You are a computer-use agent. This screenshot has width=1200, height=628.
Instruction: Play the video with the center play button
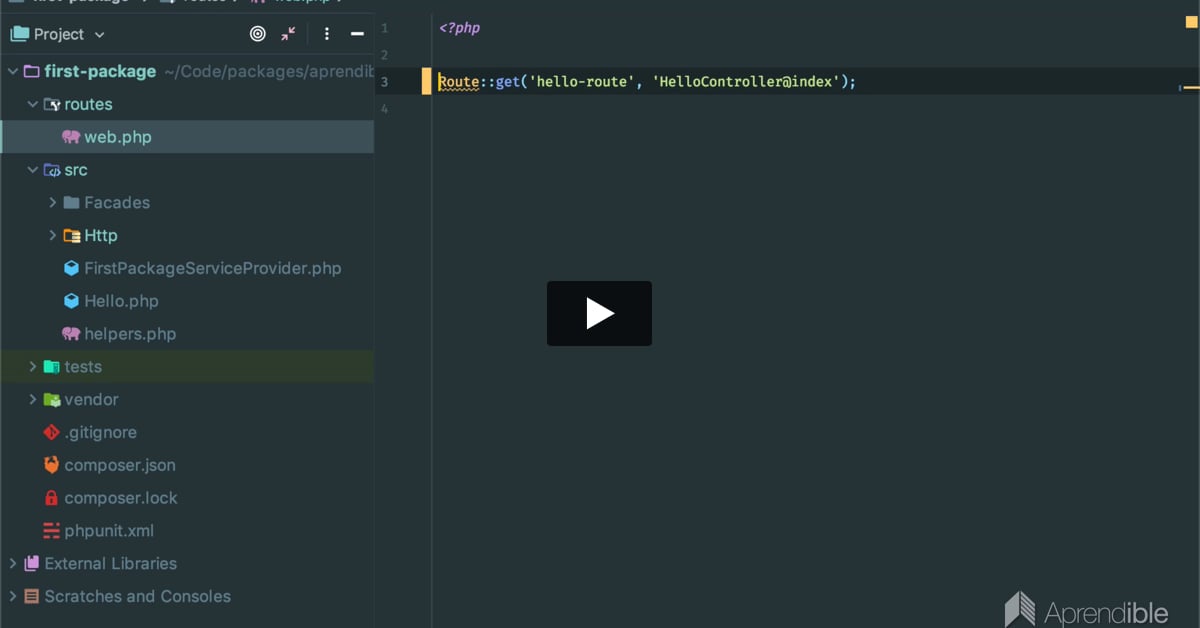pos(599,313)
